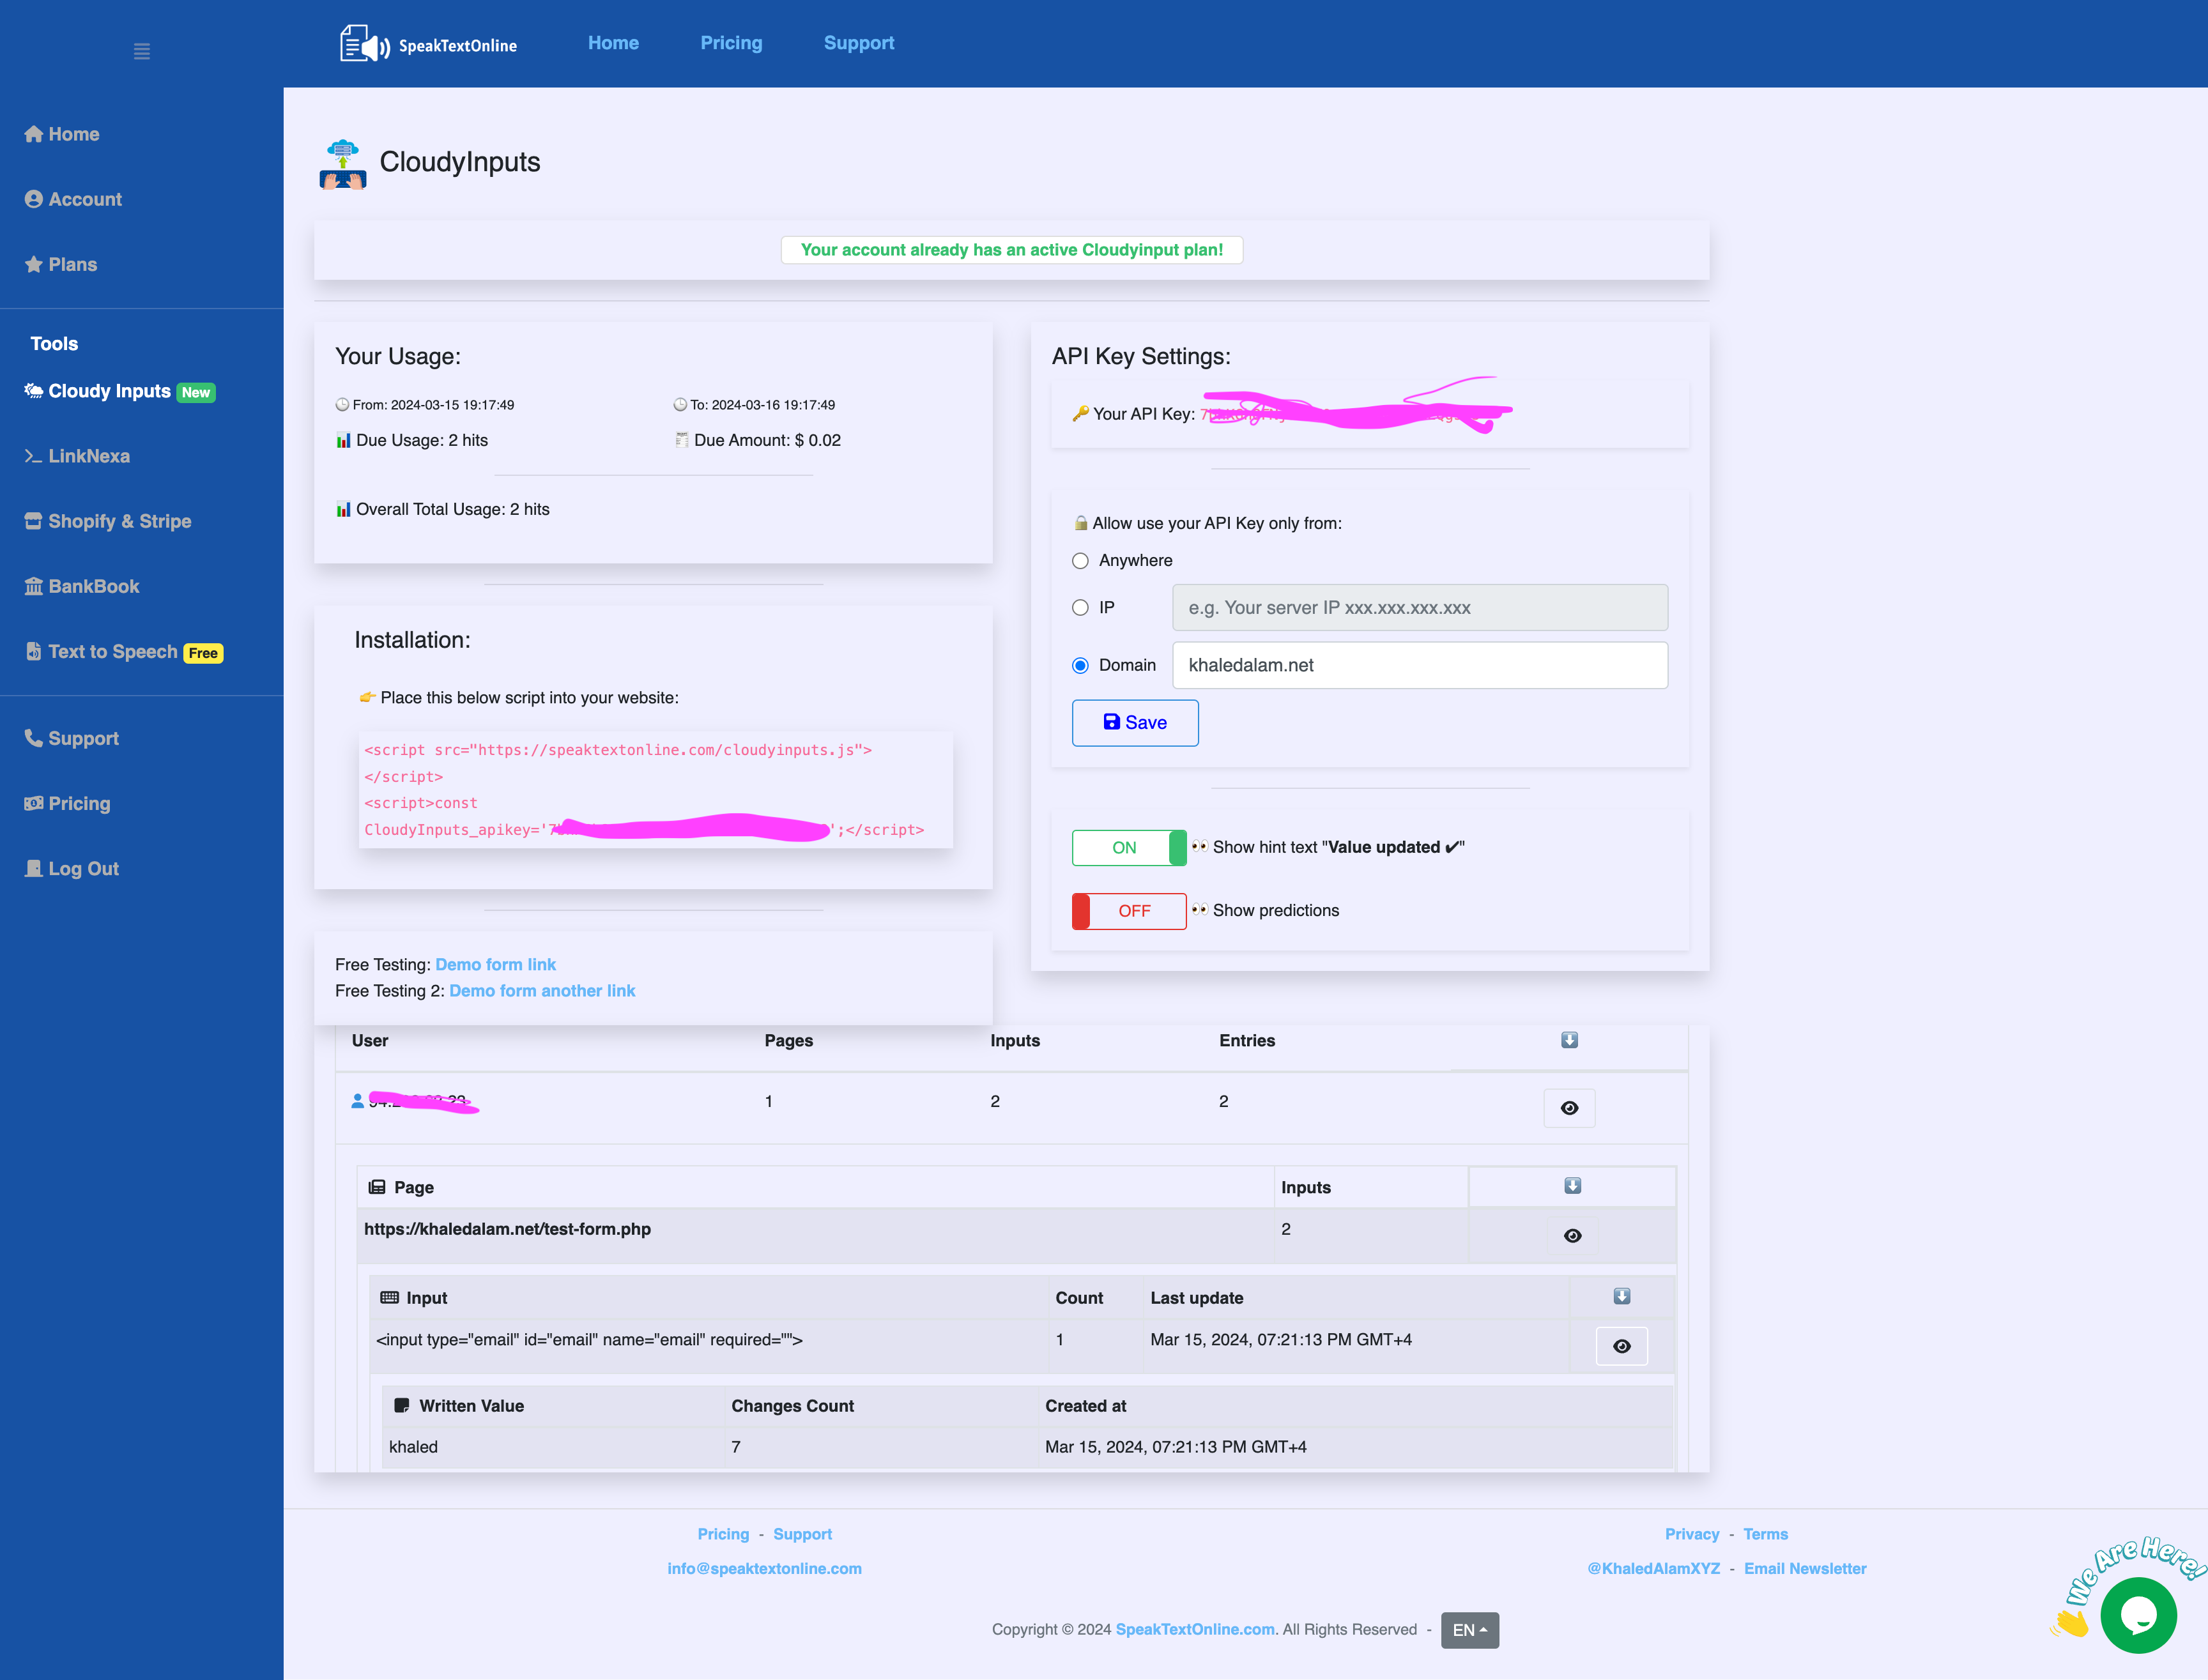Open Text to Speech in the sidebar
Screen dimensions: 2208x1680
click(x=112, y=652)
